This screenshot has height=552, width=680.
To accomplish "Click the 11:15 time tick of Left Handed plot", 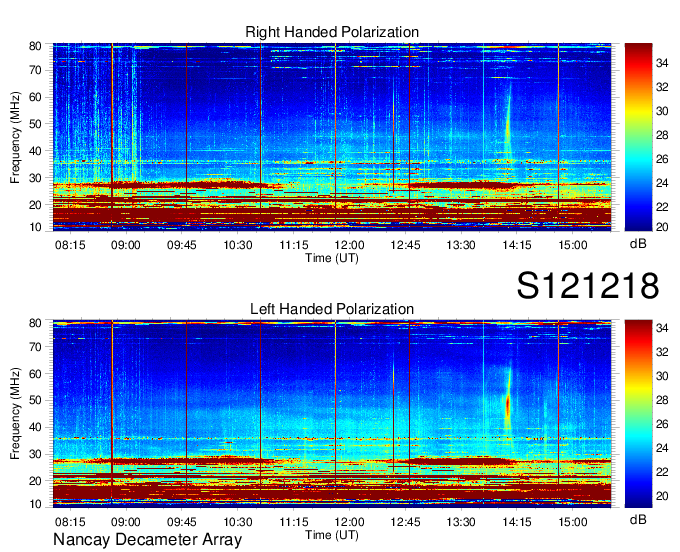I will tap(294, 522).
